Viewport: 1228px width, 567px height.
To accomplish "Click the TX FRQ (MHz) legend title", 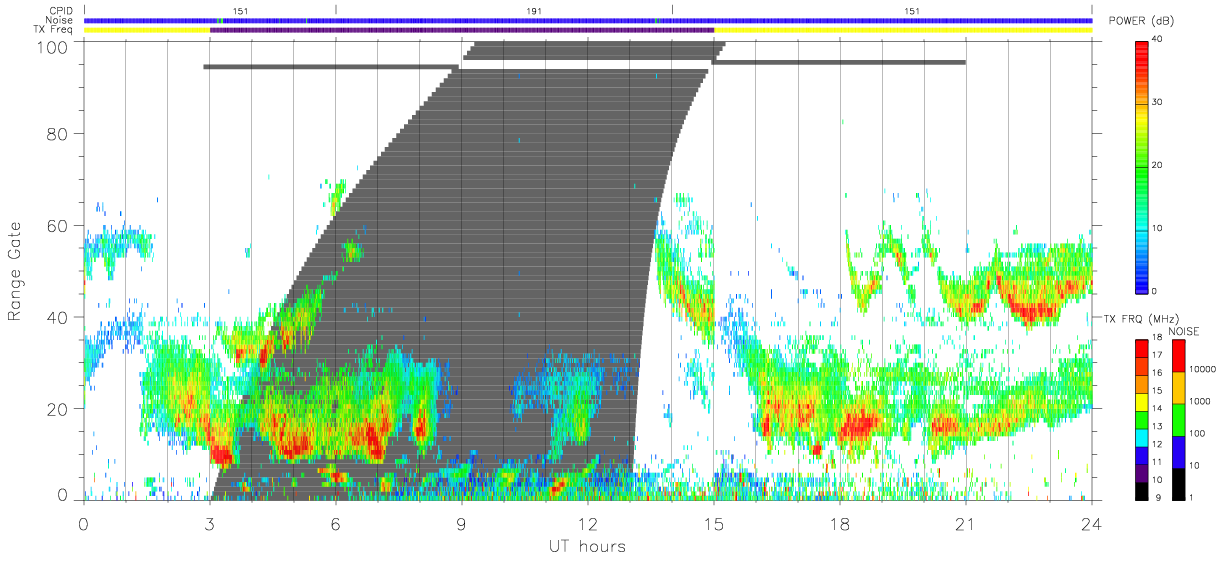I will coord(1140,319).
